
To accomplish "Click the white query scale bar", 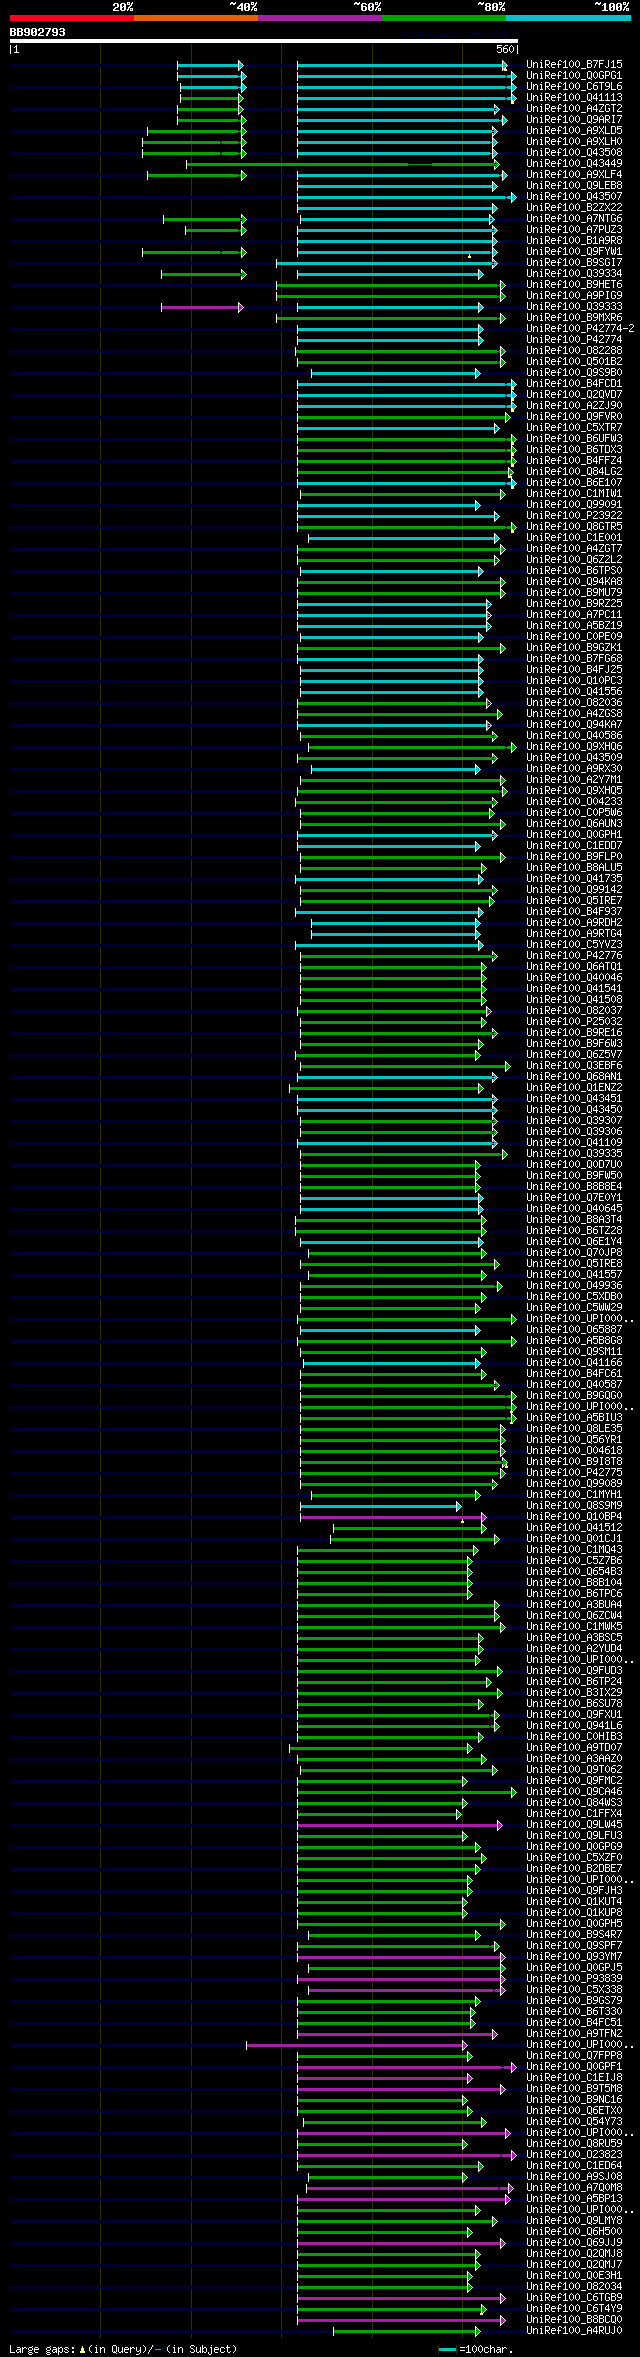I will click(264, 41).
